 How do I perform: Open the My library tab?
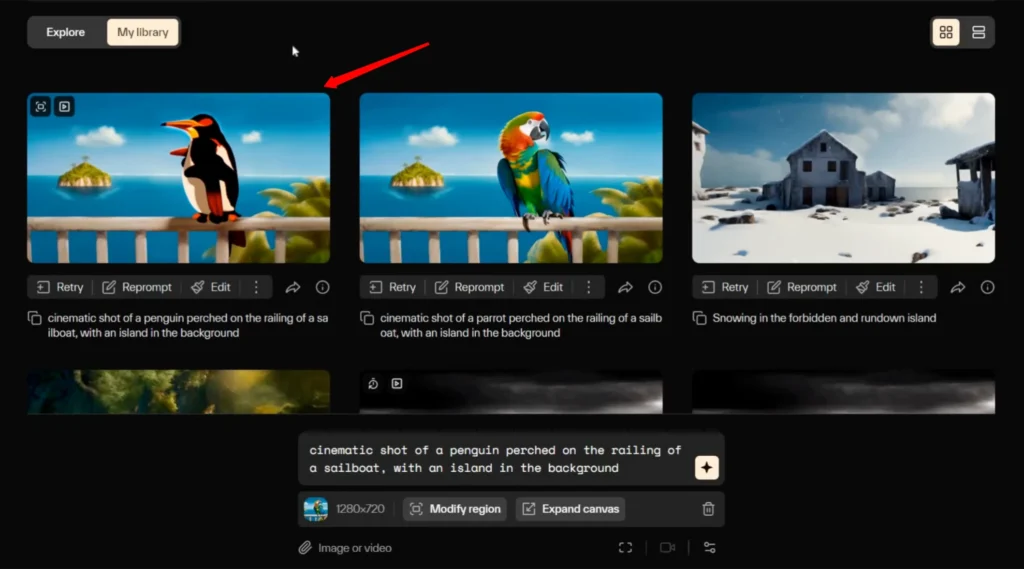pos(142,32)
